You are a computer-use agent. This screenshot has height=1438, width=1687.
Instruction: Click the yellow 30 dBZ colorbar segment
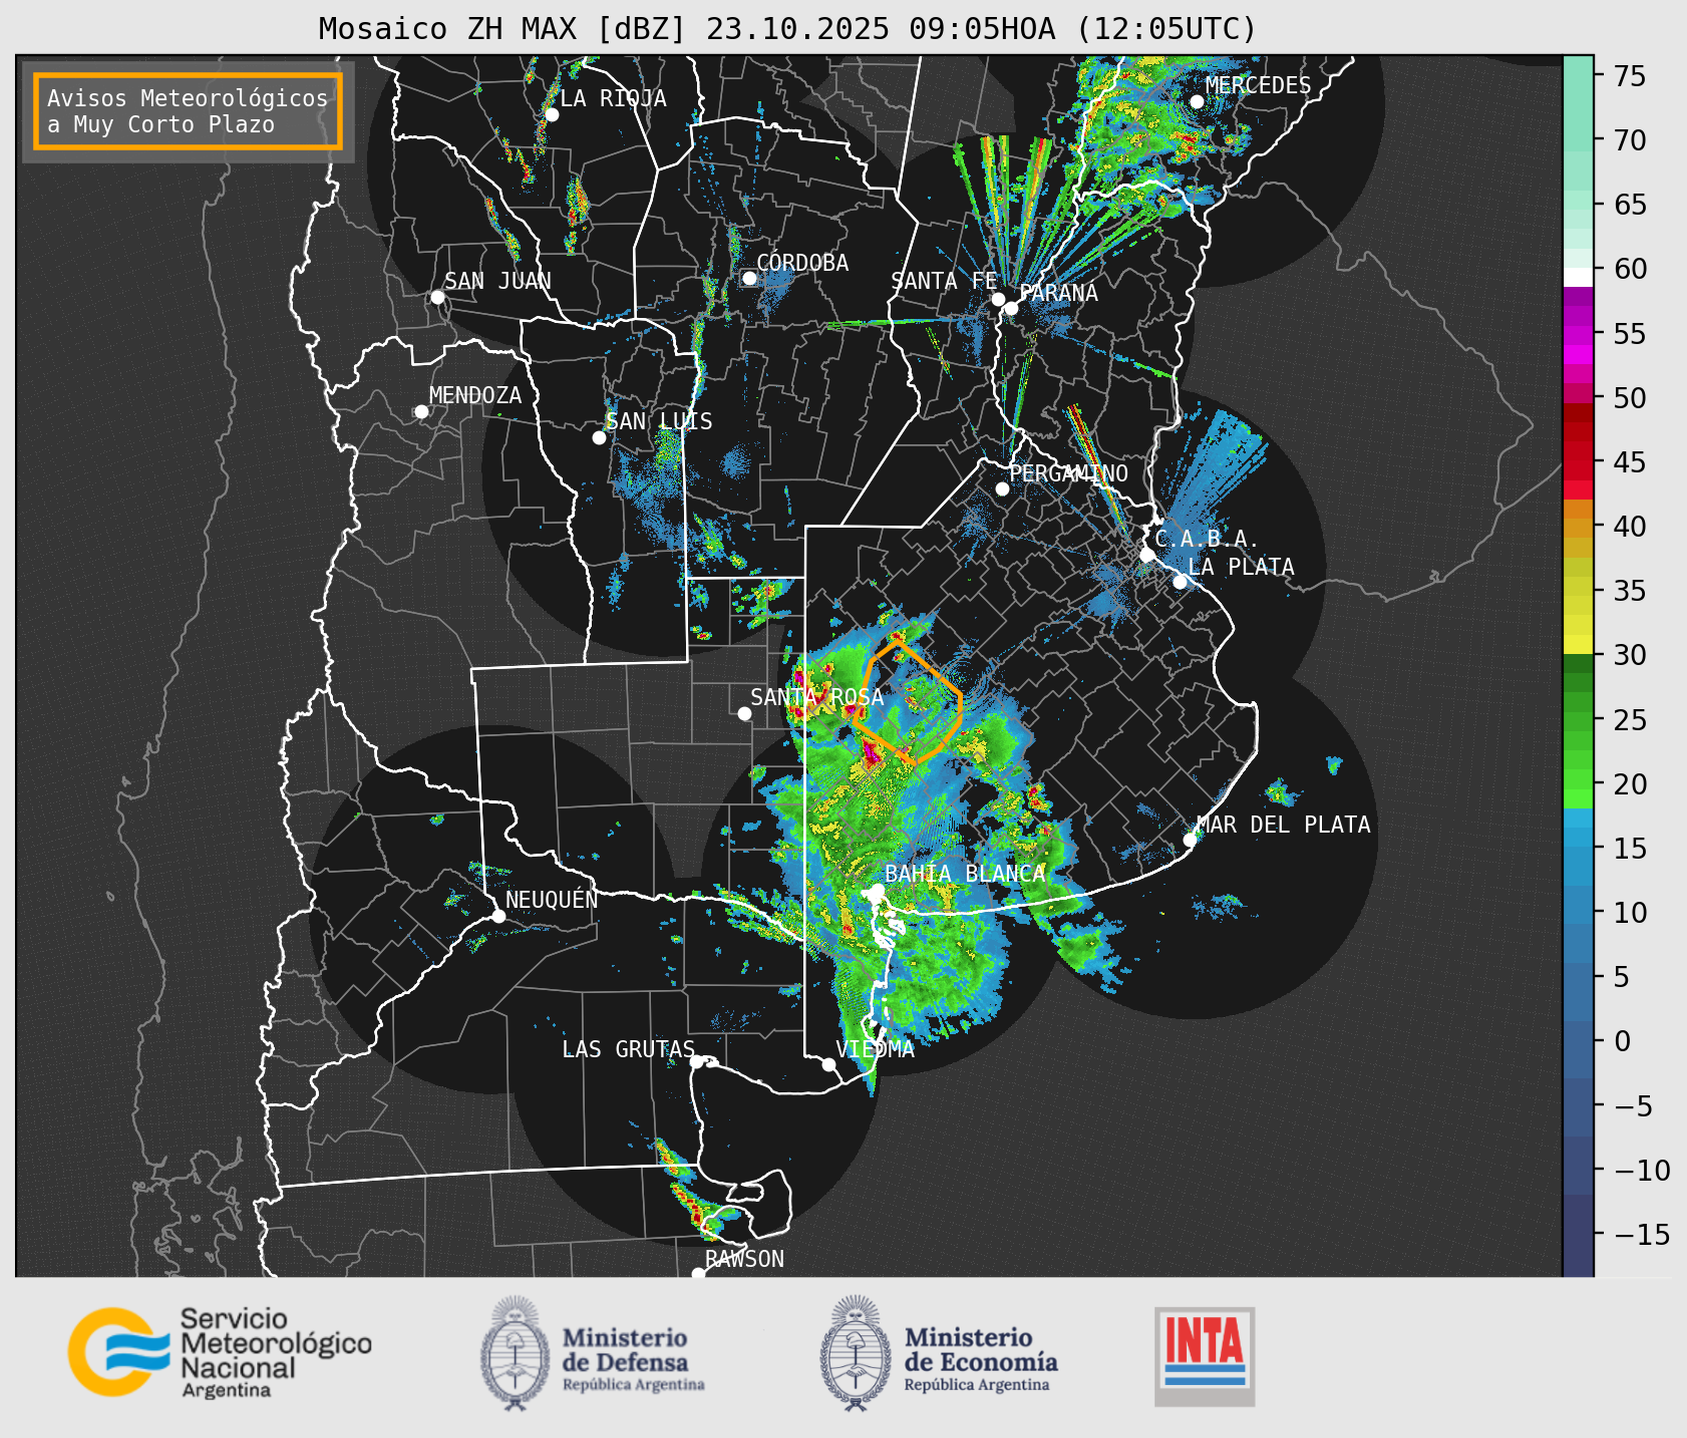(x=1577, y=646)
